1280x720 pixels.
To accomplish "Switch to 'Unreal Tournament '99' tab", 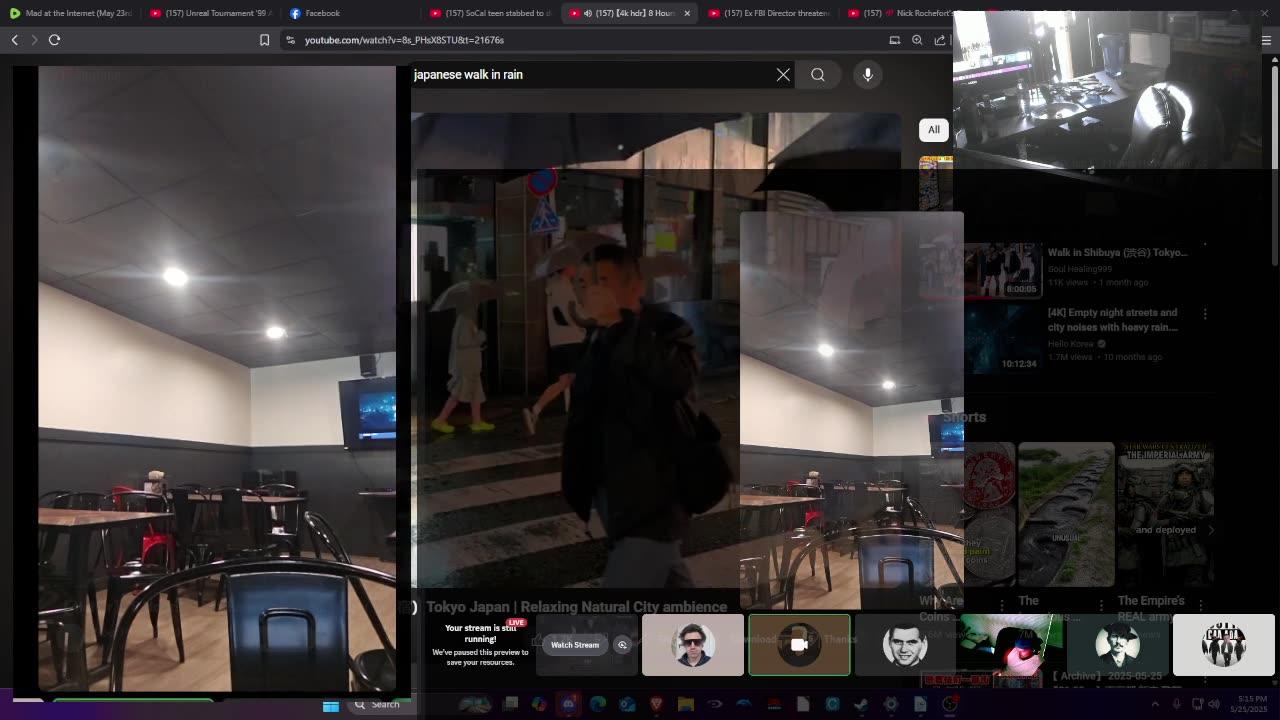I will click(210, 13).
